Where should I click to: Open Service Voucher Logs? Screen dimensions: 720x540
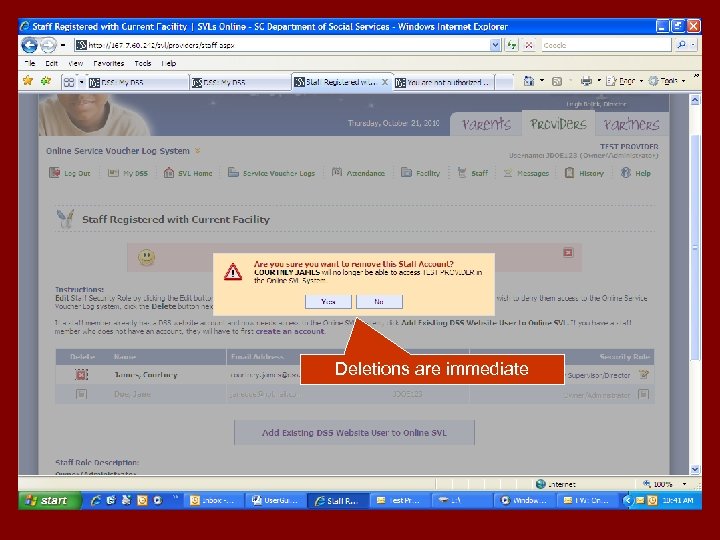click(x=271, y=173)
